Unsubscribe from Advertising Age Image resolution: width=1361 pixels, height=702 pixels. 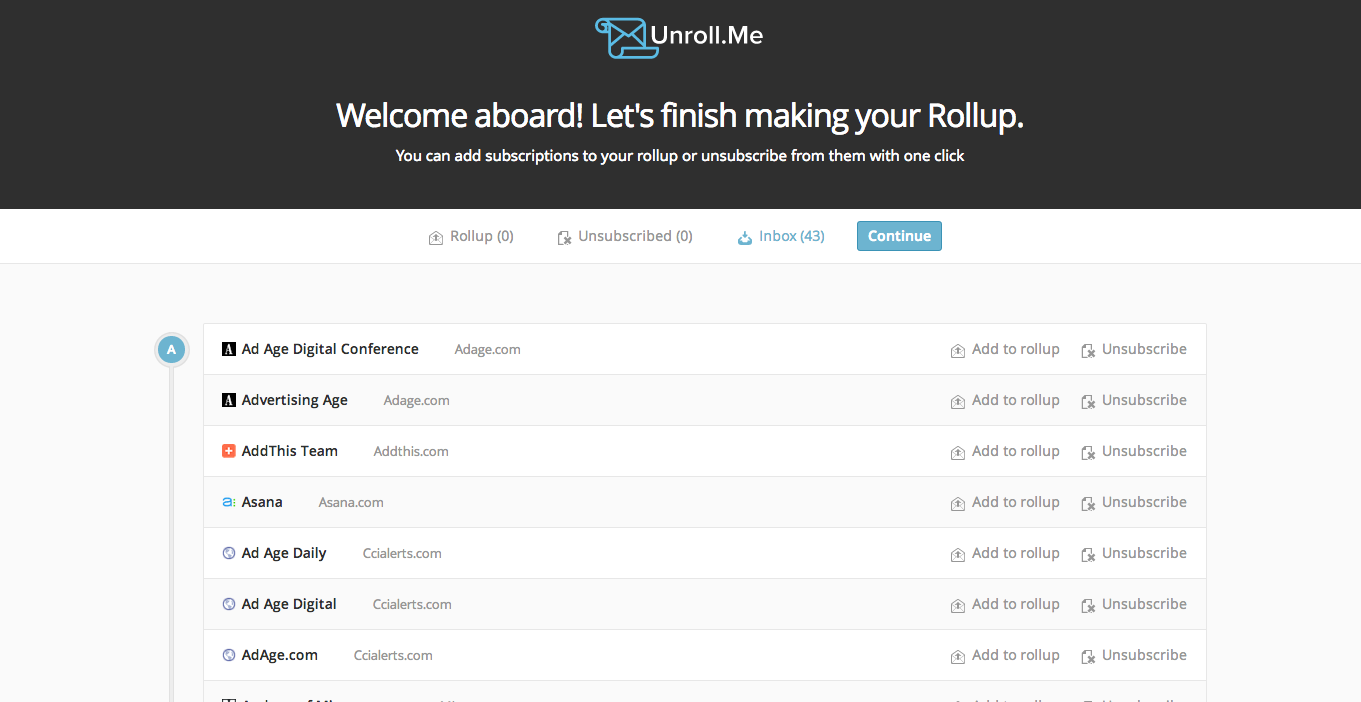(1134, 401)
